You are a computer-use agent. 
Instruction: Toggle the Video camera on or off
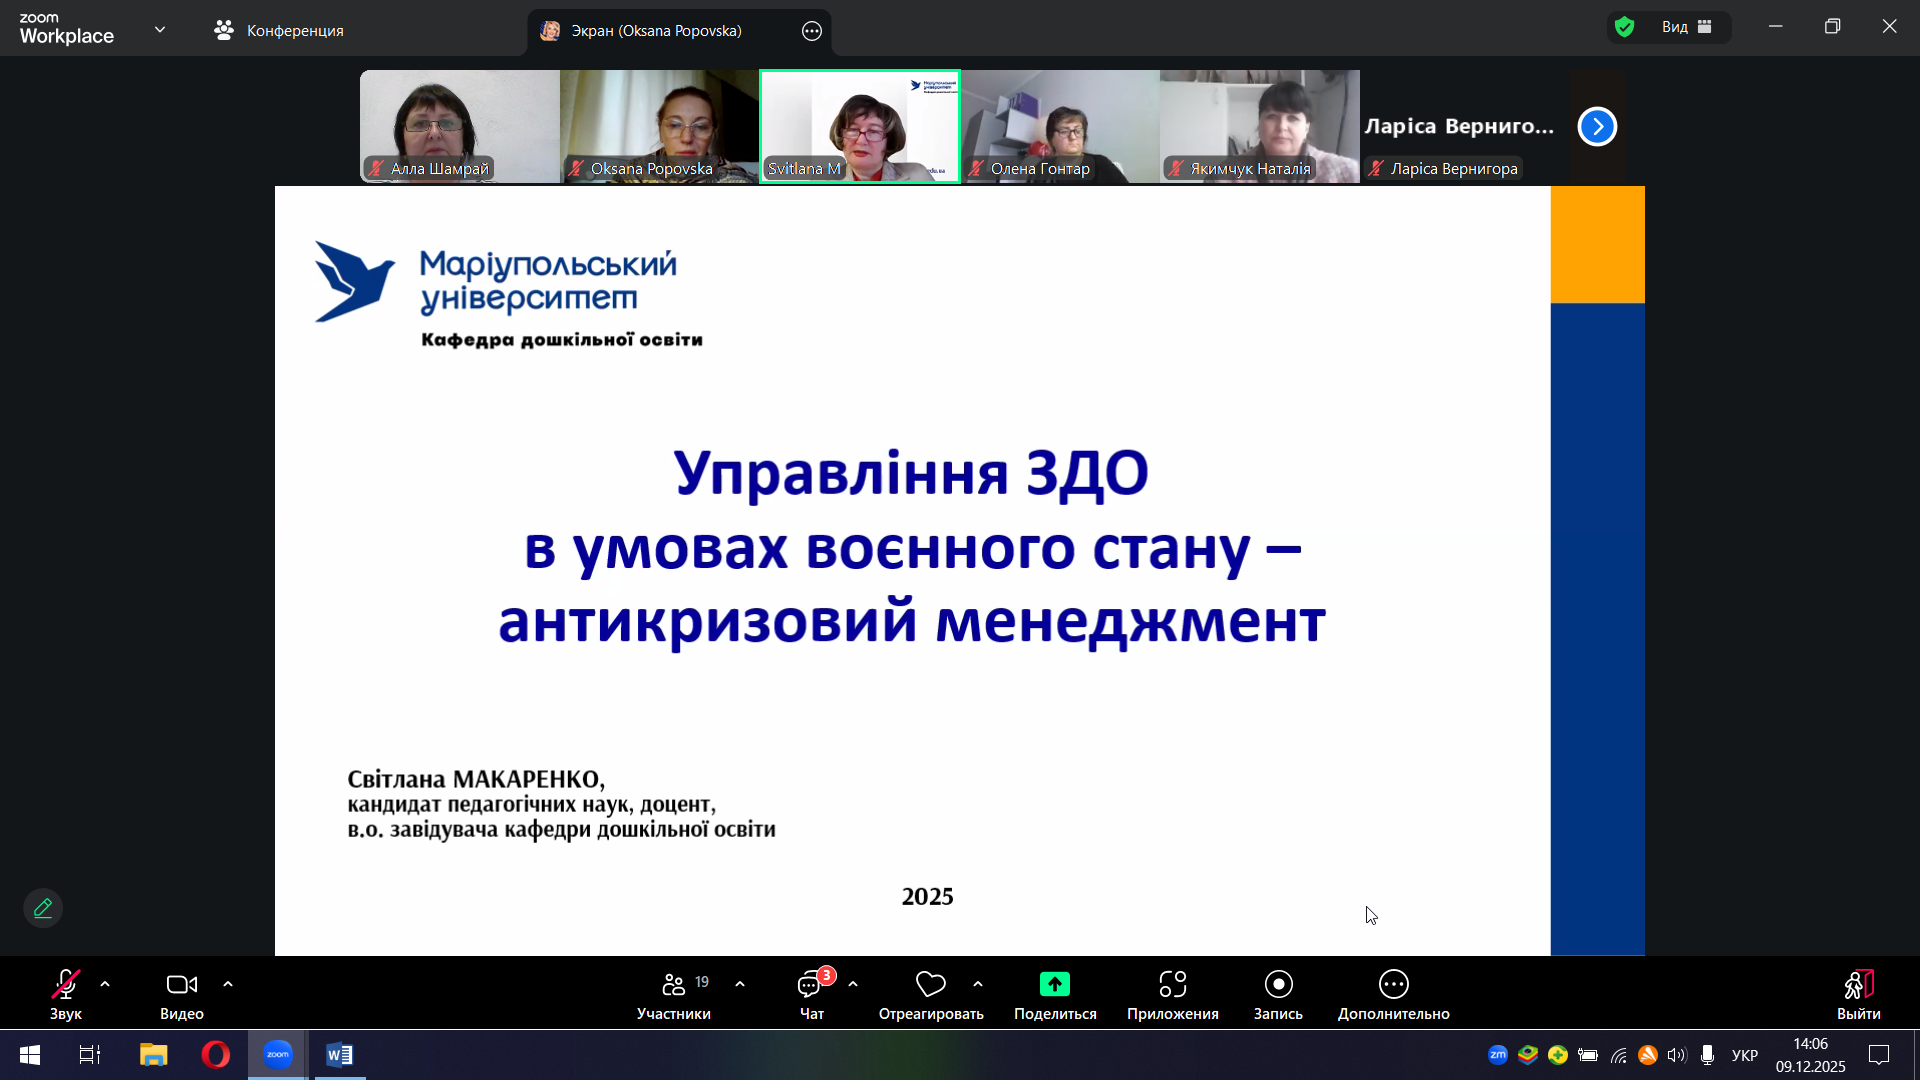(x=181, y=985)
